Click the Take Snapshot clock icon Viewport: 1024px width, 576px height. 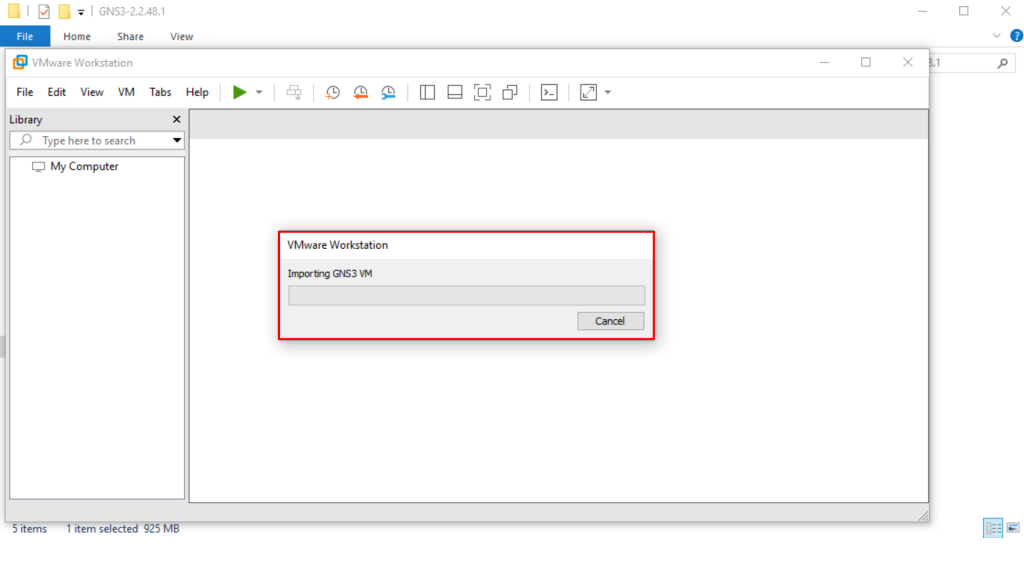tap(333, 92)
